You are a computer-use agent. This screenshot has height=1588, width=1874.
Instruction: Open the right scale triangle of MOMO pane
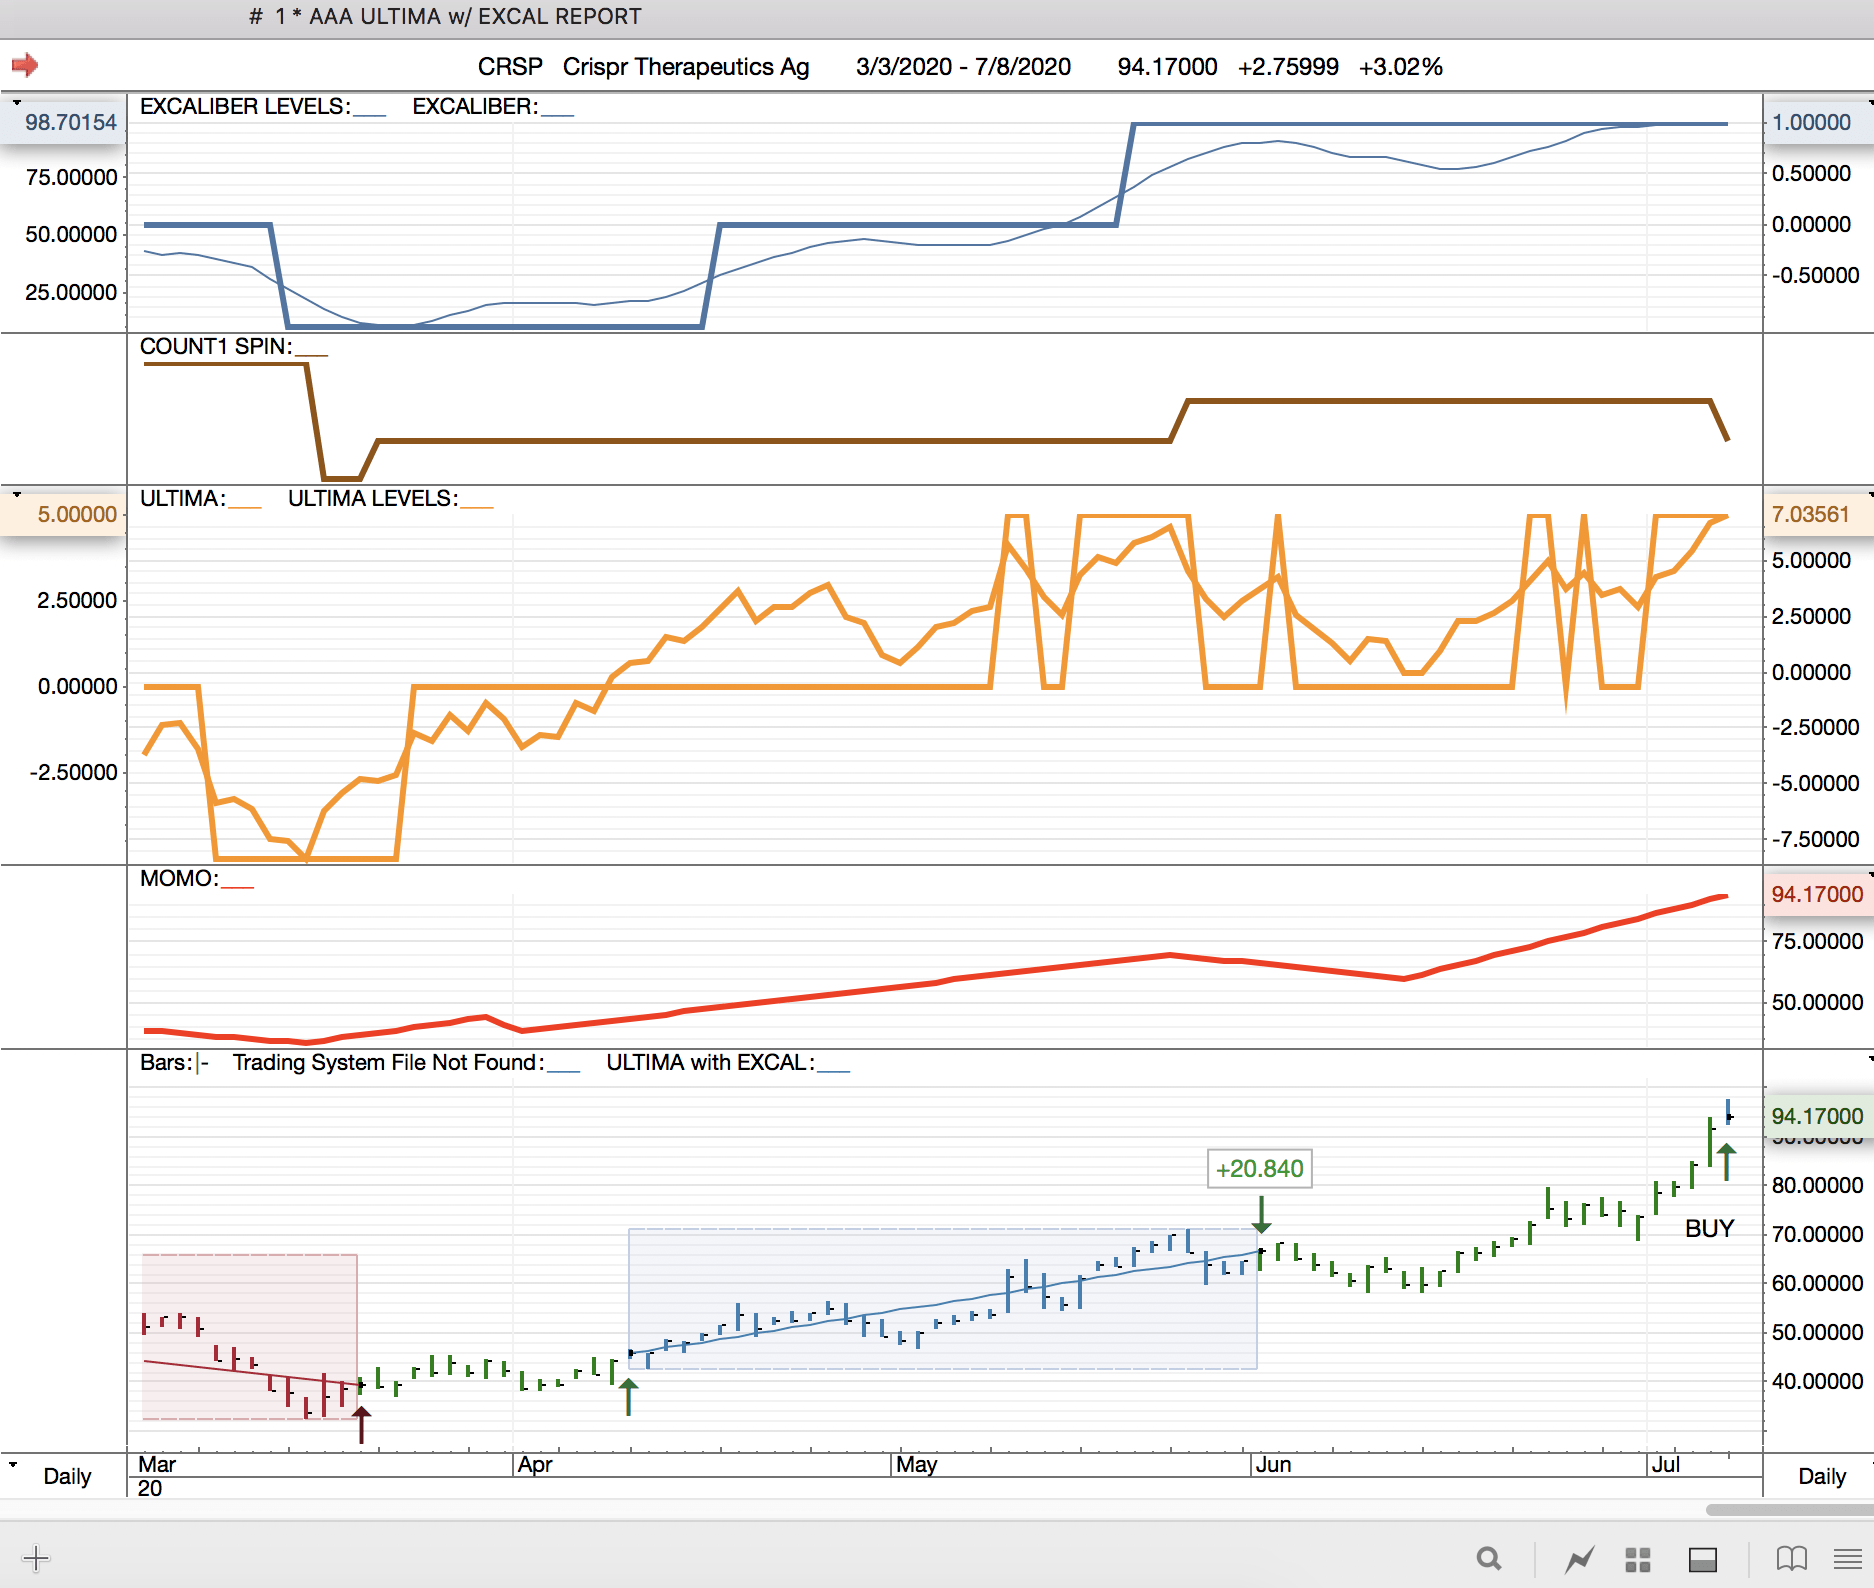pos(1870,874)
